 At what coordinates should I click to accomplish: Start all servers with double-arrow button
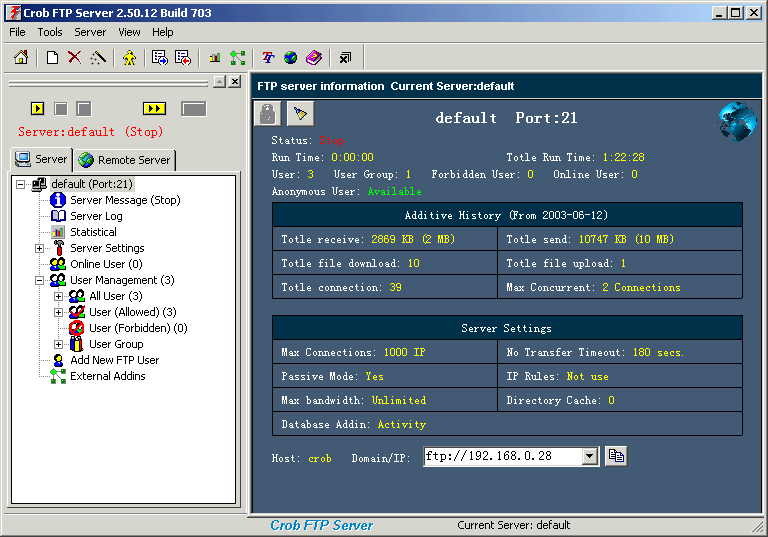(154, 108)
